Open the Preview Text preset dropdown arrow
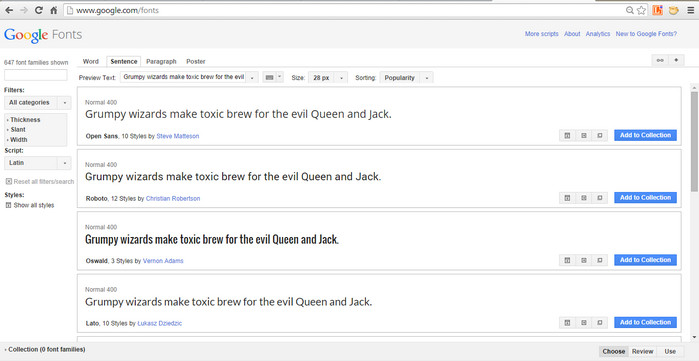Screen dimensions: 699x361 click(252, 78)
